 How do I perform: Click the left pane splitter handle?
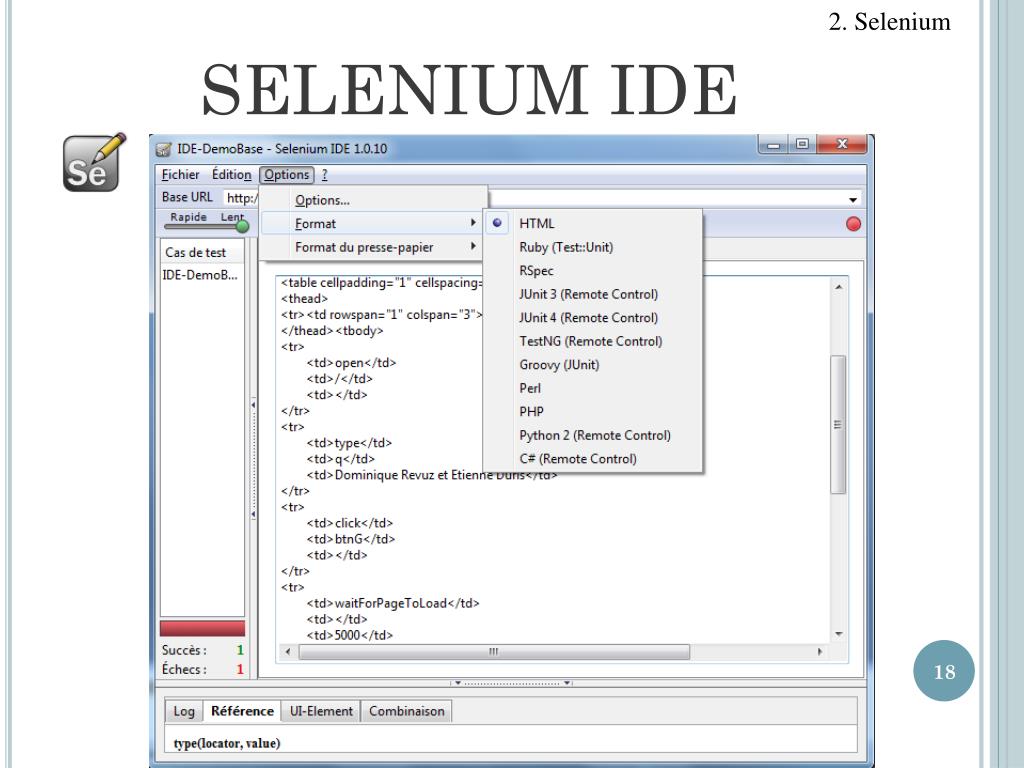(253, 460)
